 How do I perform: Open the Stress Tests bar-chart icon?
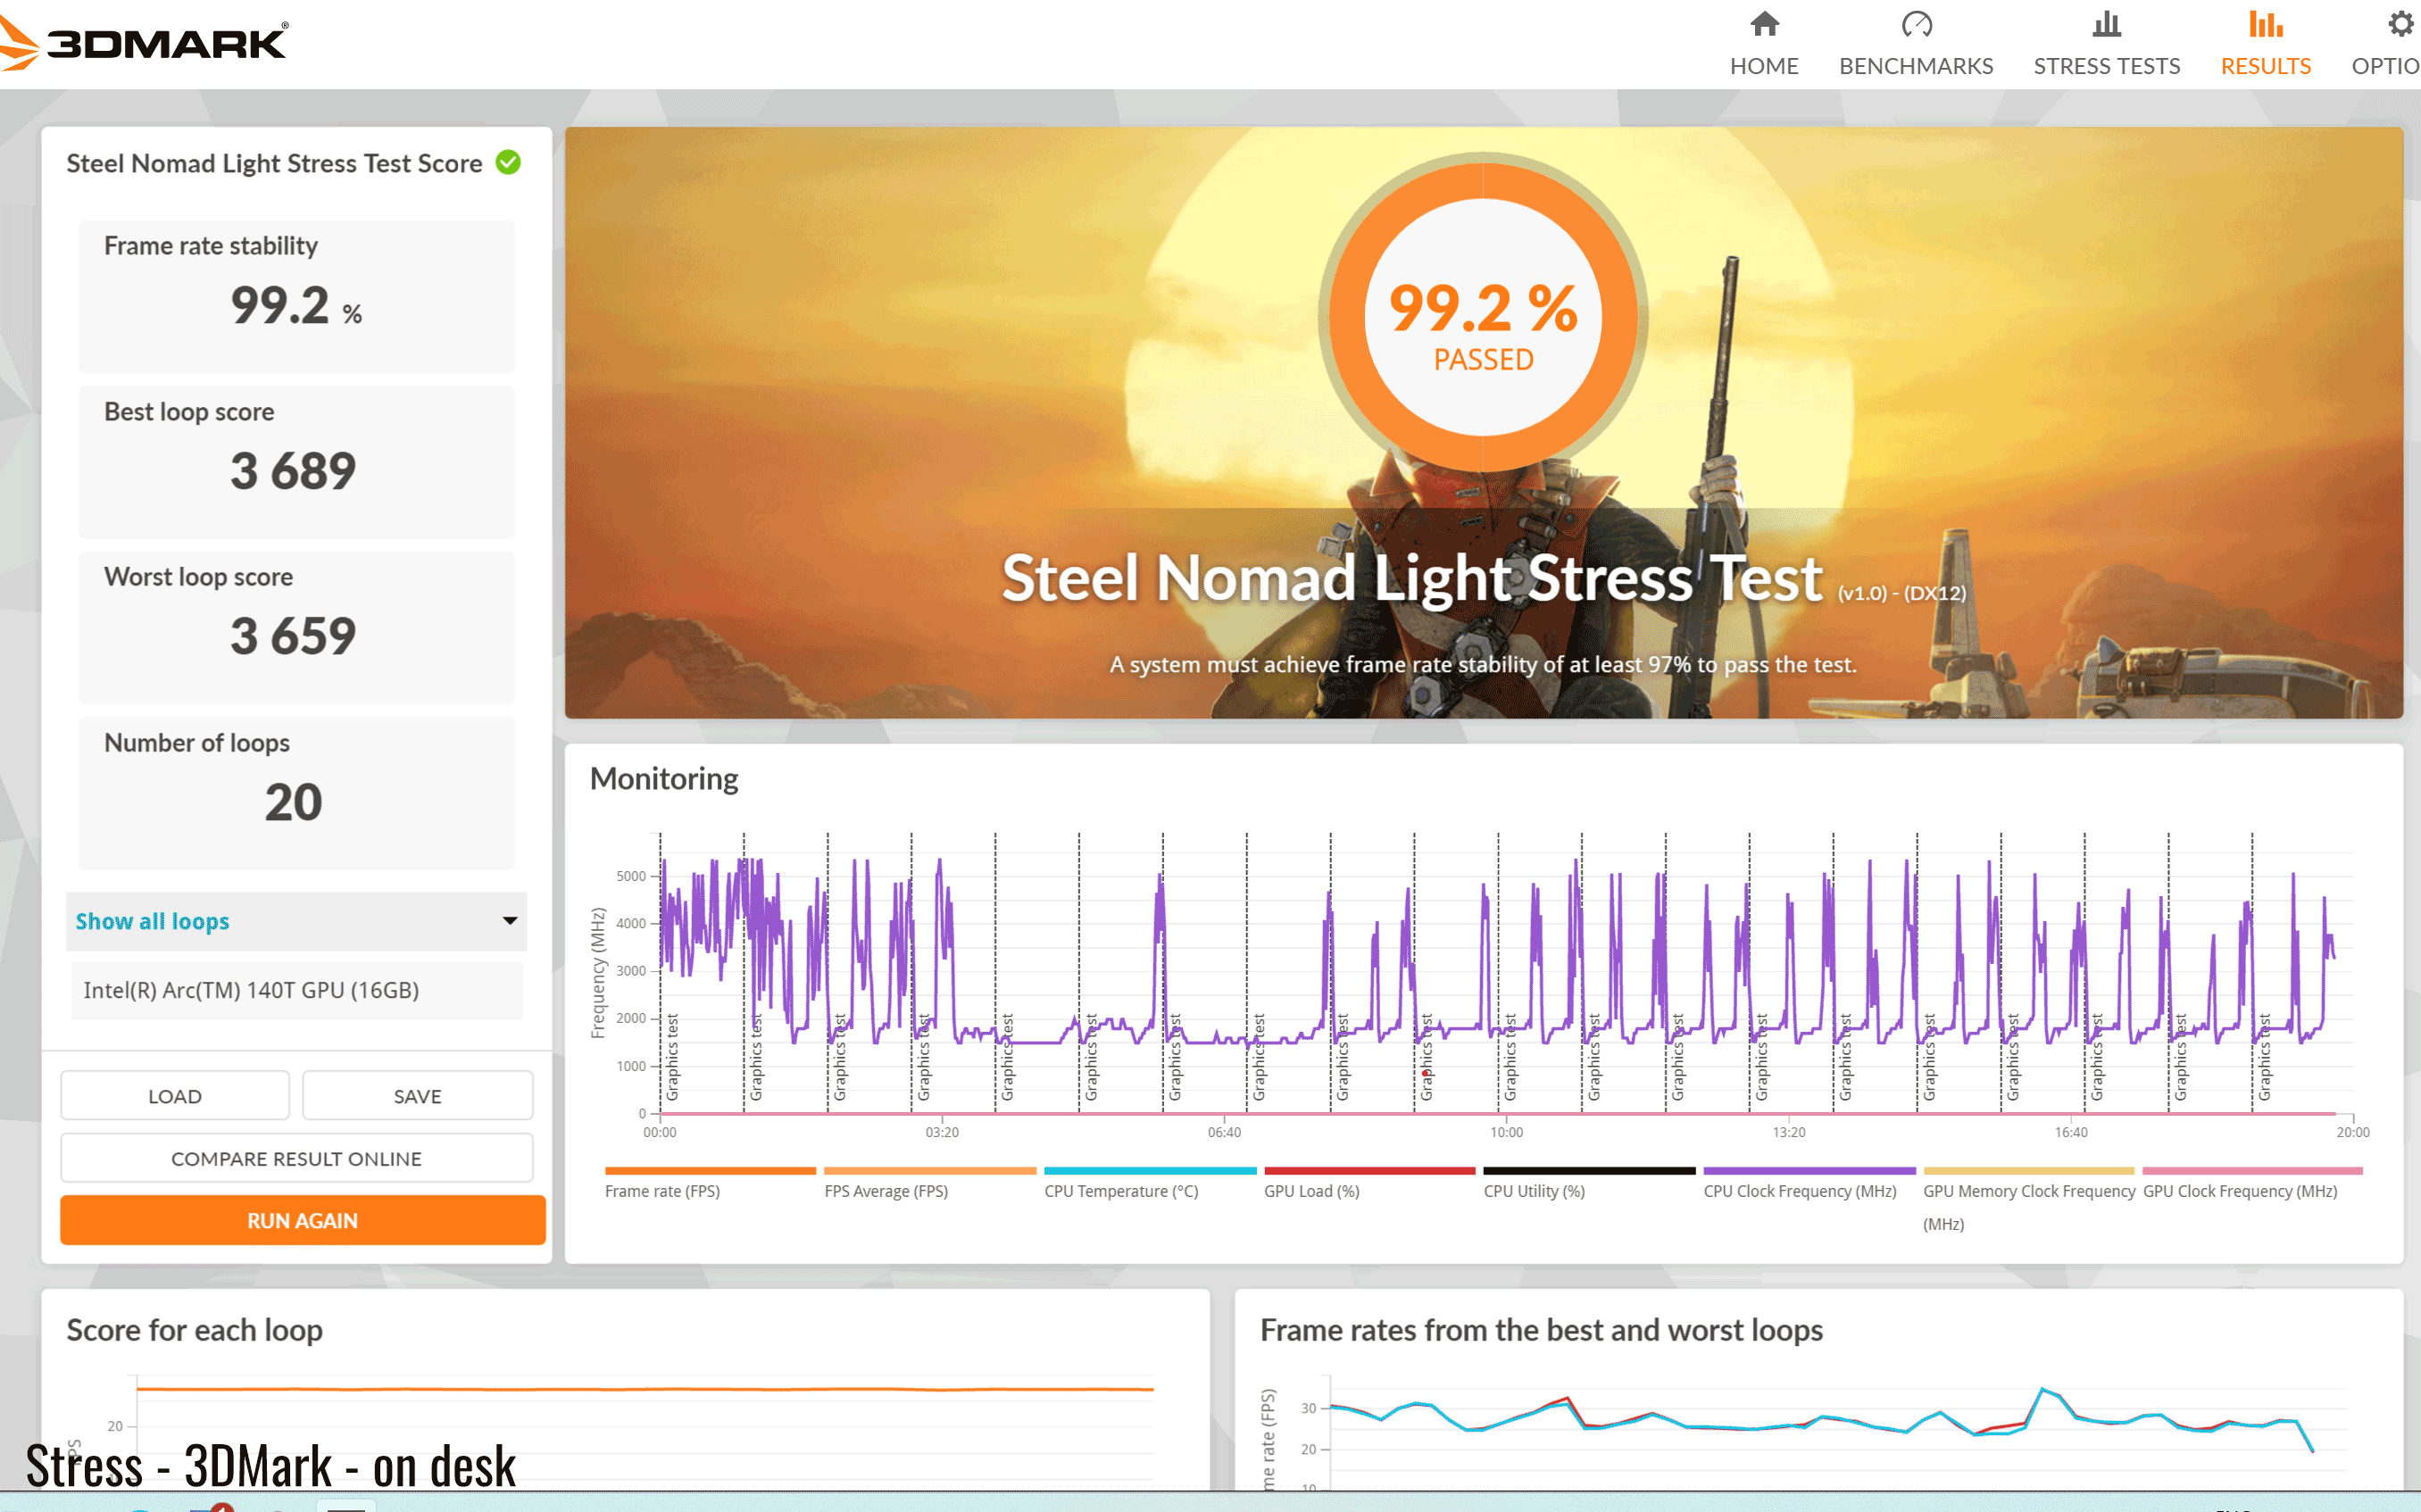coord(2106,24)
